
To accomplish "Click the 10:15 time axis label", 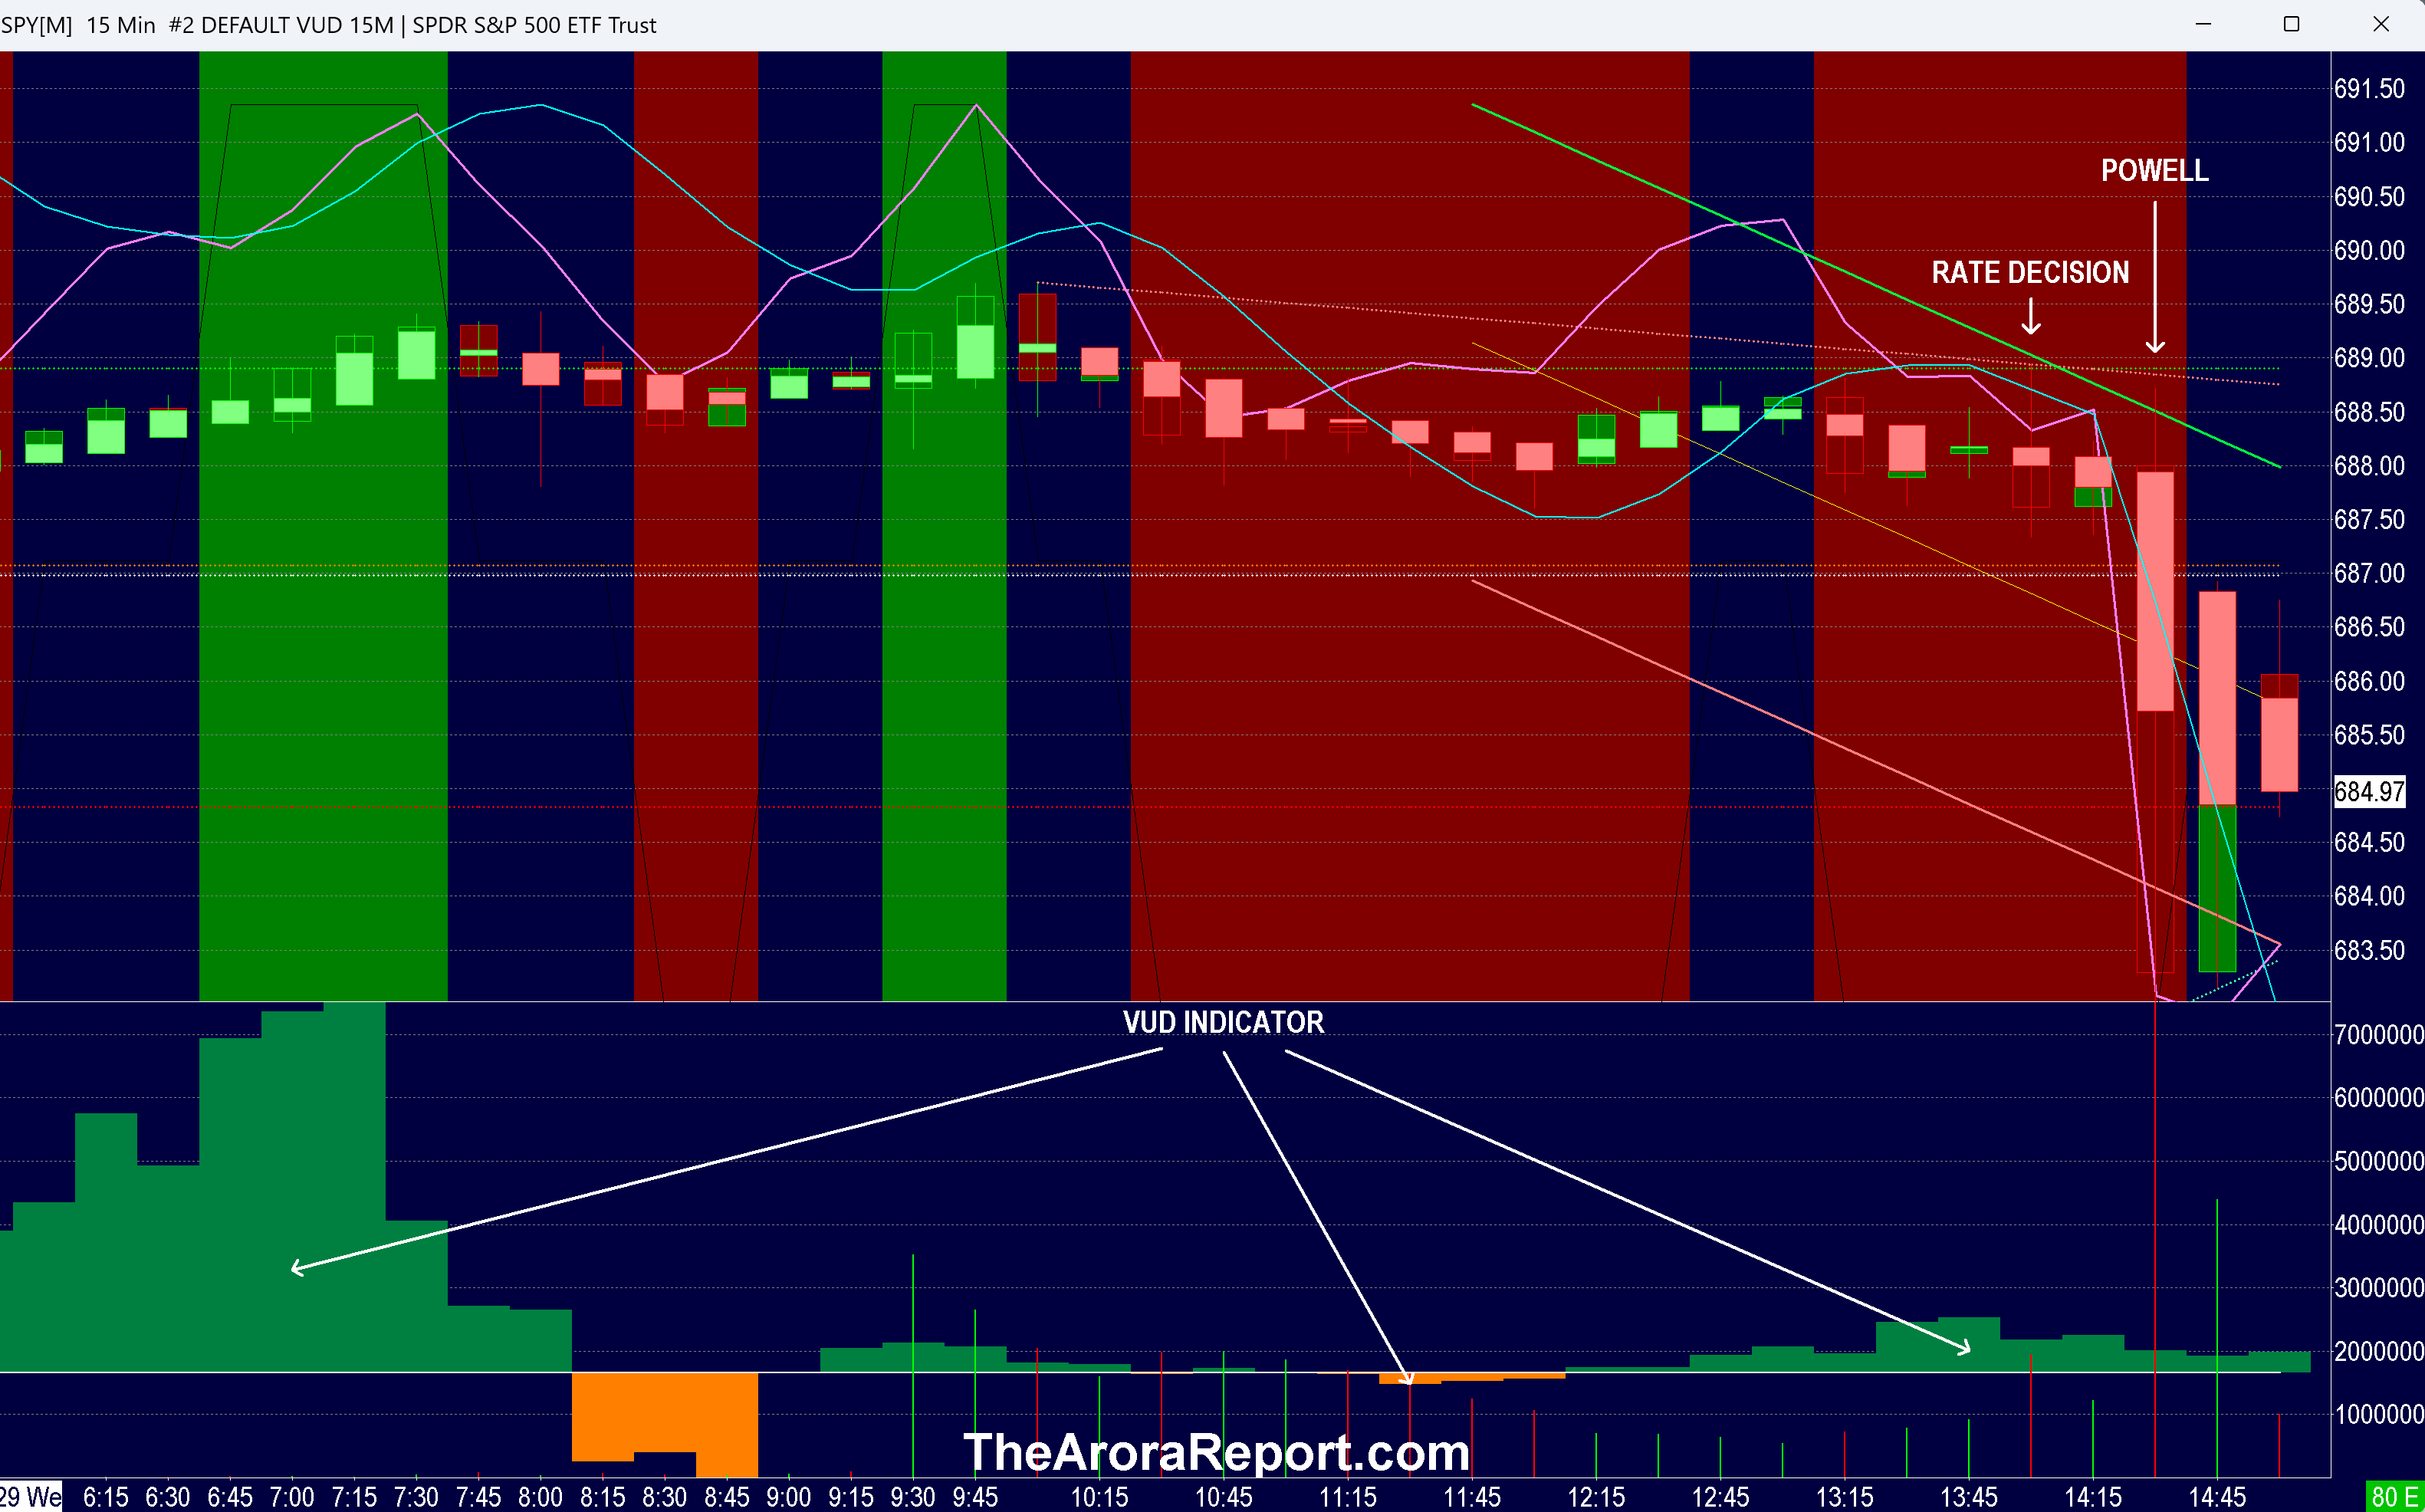I will tap(1099, 1497).
